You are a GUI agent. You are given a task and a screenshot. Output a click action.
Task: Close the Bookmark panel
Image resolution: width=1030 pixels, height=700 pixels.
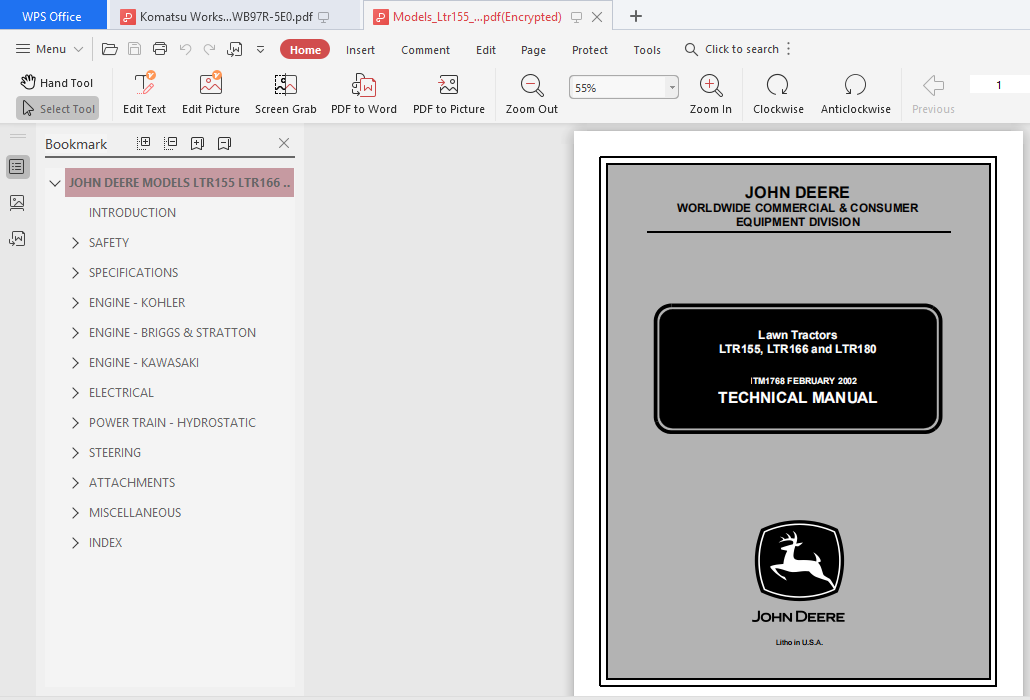click(x=284, y=143)
